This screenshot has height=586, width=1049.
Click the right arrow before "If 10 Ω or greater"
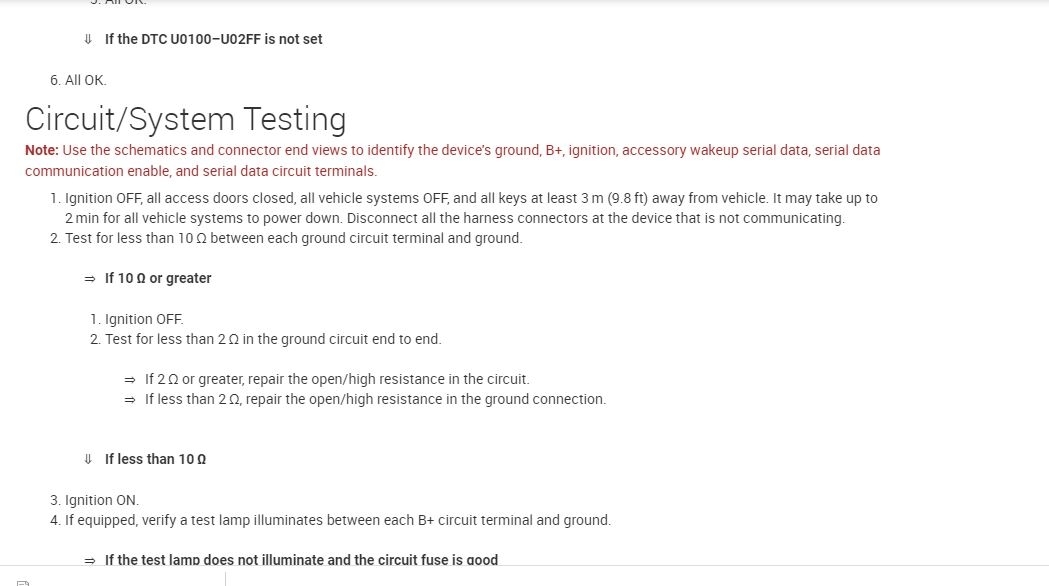pyautogui.click(x=89, y=279)
